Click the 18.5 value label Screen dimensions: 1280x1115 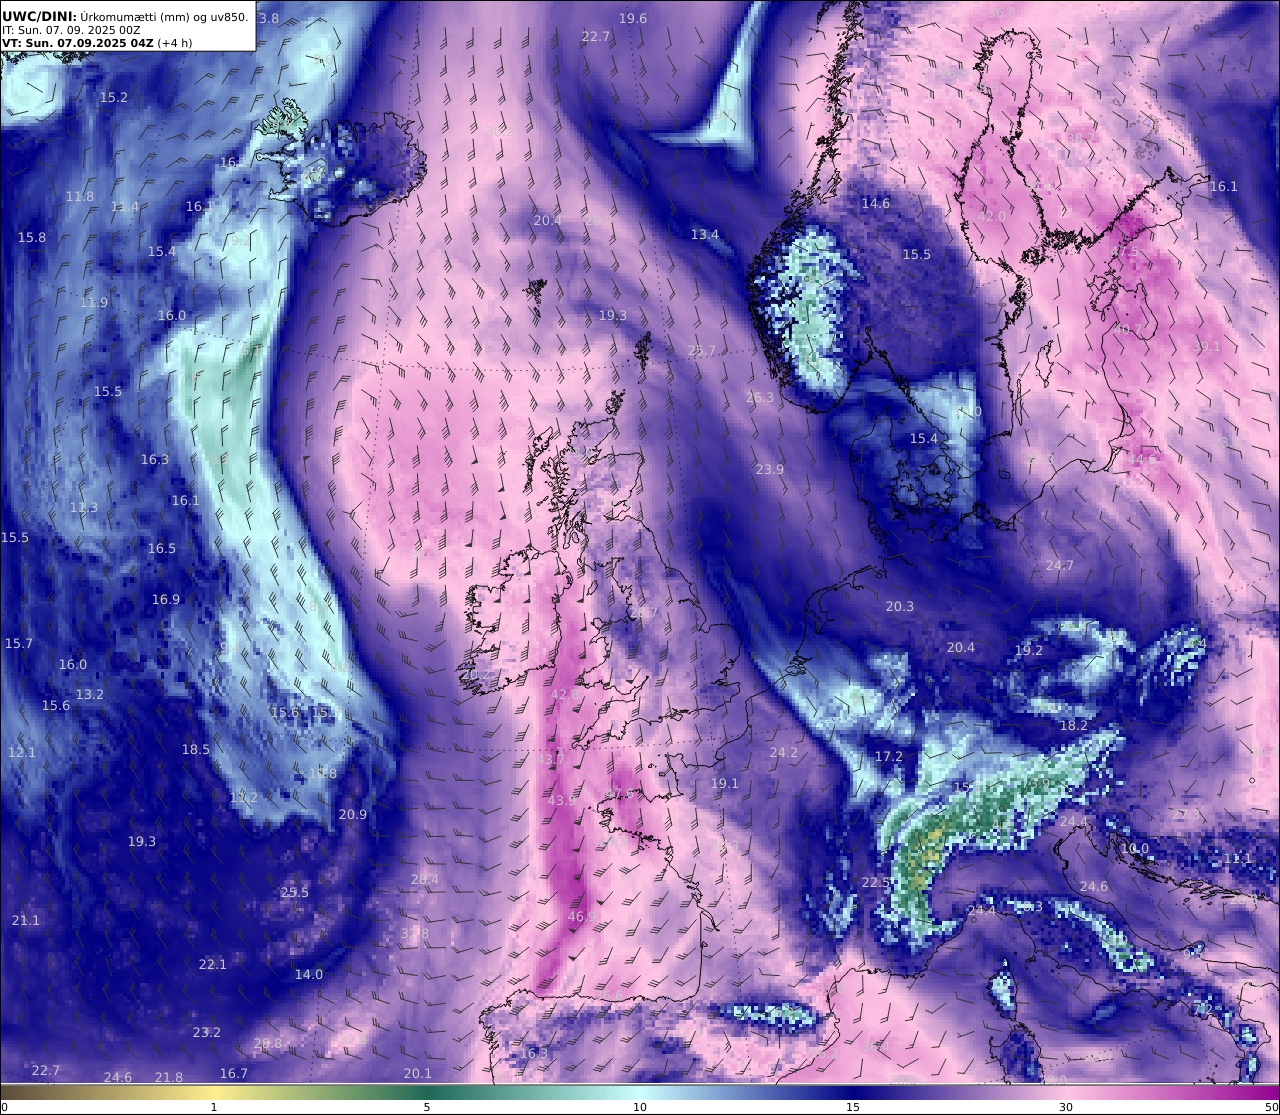coord(196,750)
